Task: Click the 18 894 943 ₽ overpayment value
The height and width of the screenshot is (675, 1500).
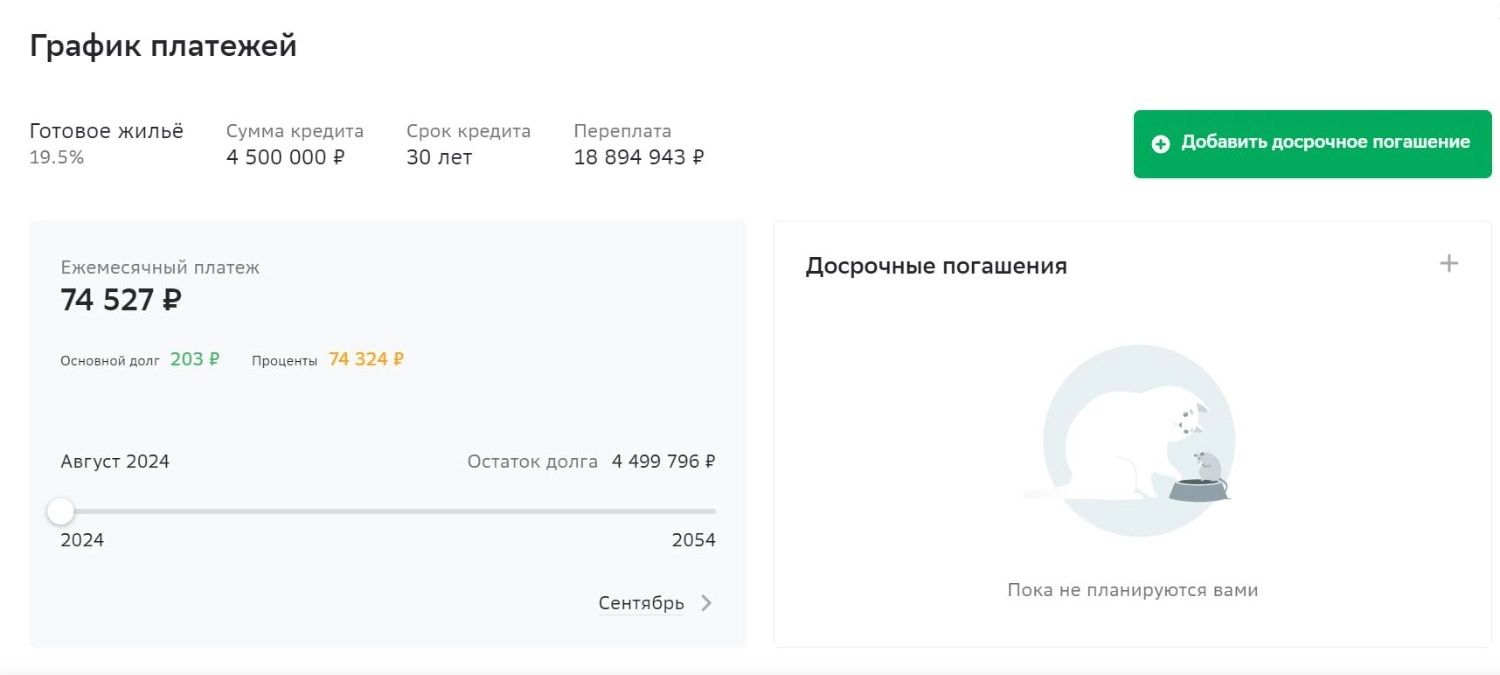Action: point(638,157)
